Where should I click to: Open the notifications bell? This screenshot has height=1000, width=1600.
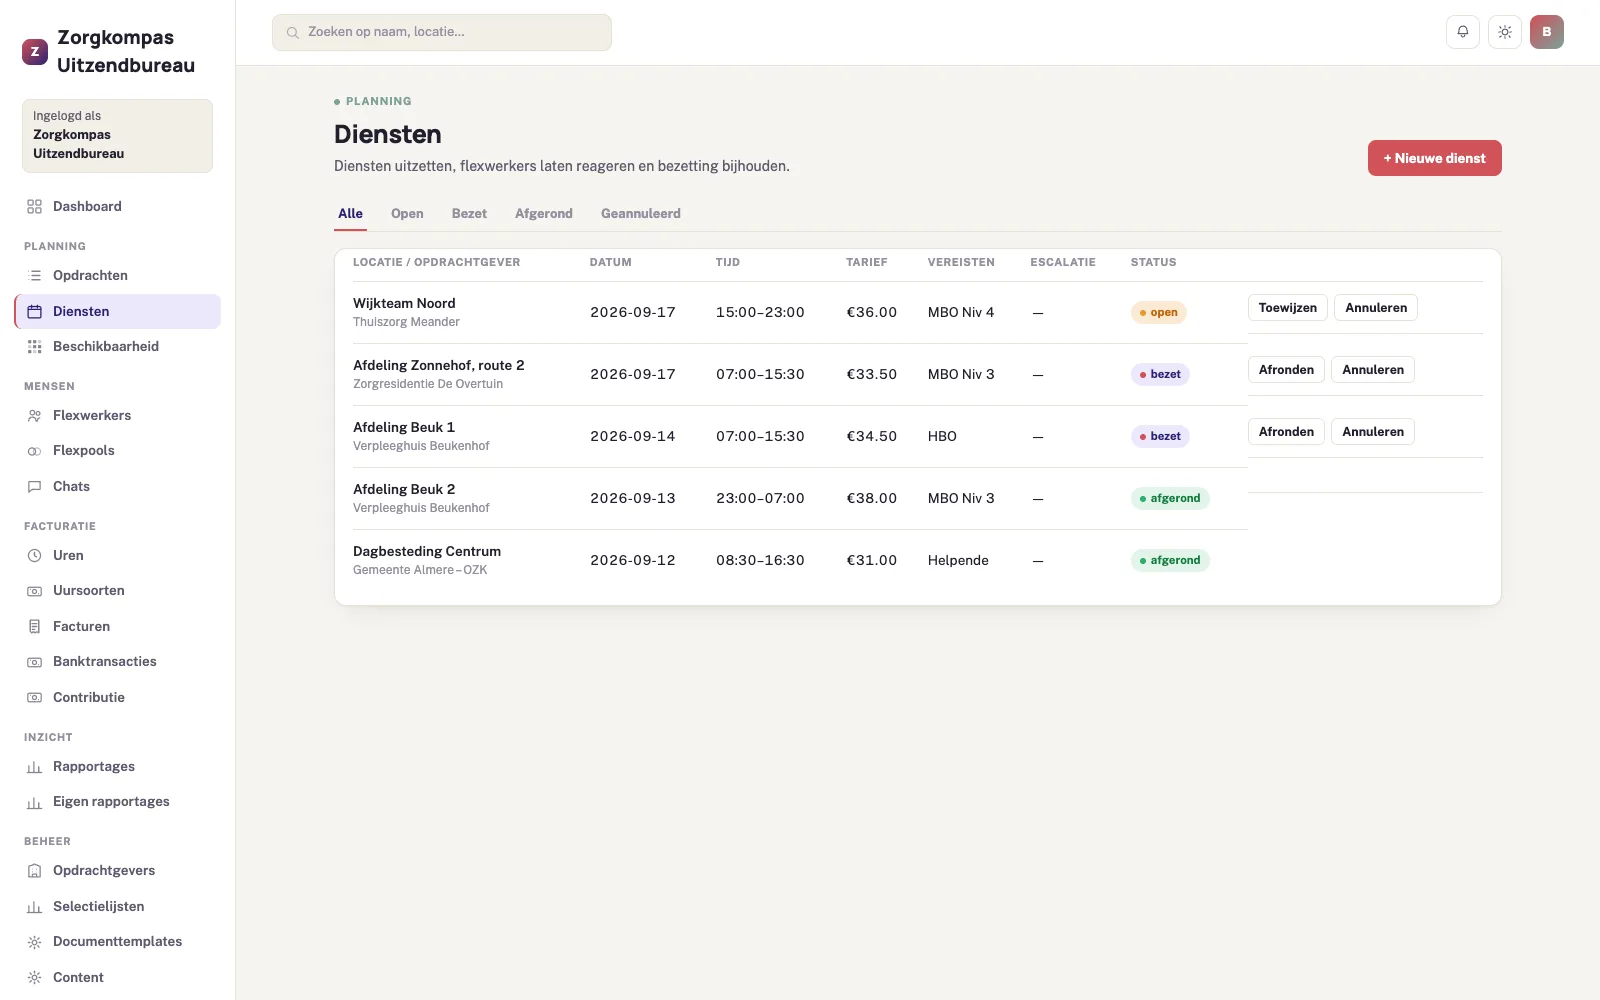1463,32
